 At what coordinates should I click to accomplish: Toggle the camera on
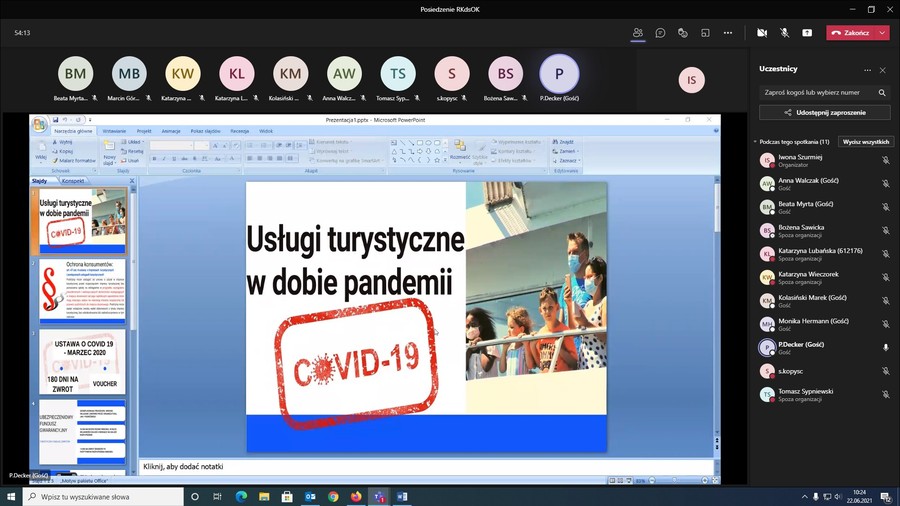[x=762, y=32]
